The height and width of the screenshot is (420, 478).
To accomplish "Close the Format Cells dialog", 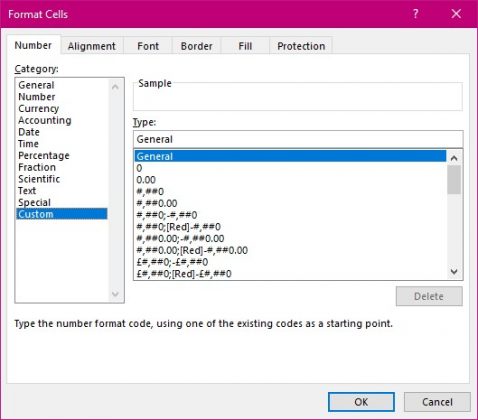I will pyautogui.click(x=456, y=14).
